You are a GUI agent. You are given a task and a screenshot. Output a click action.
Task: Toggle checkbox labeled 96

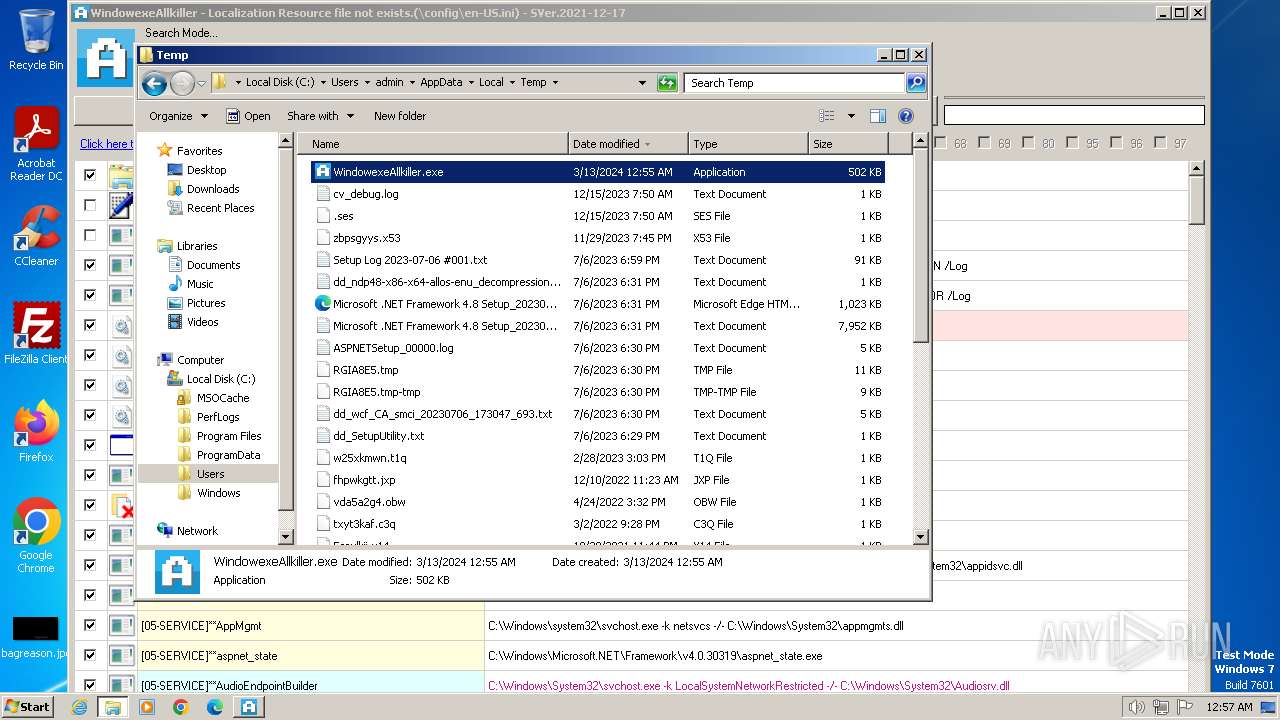[x=1116, y=143]
